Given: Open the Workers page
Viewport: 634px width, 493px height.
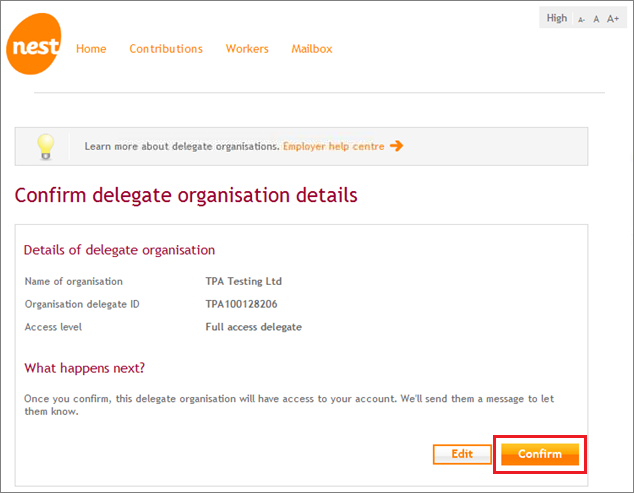Looking at the screenshot, I should [247, 49].
